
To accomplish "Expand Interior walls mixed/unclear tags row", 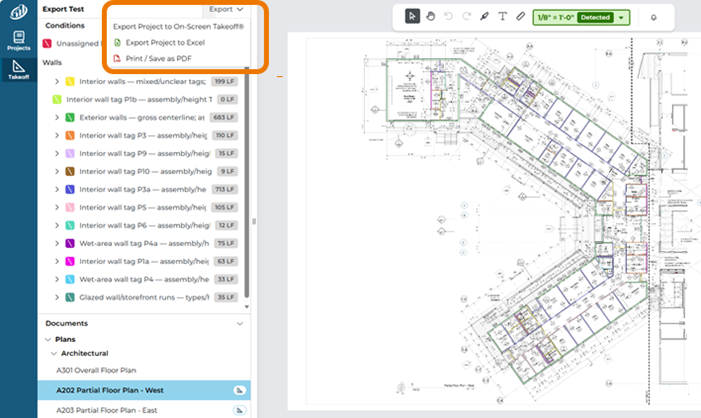I will point(57,81).
